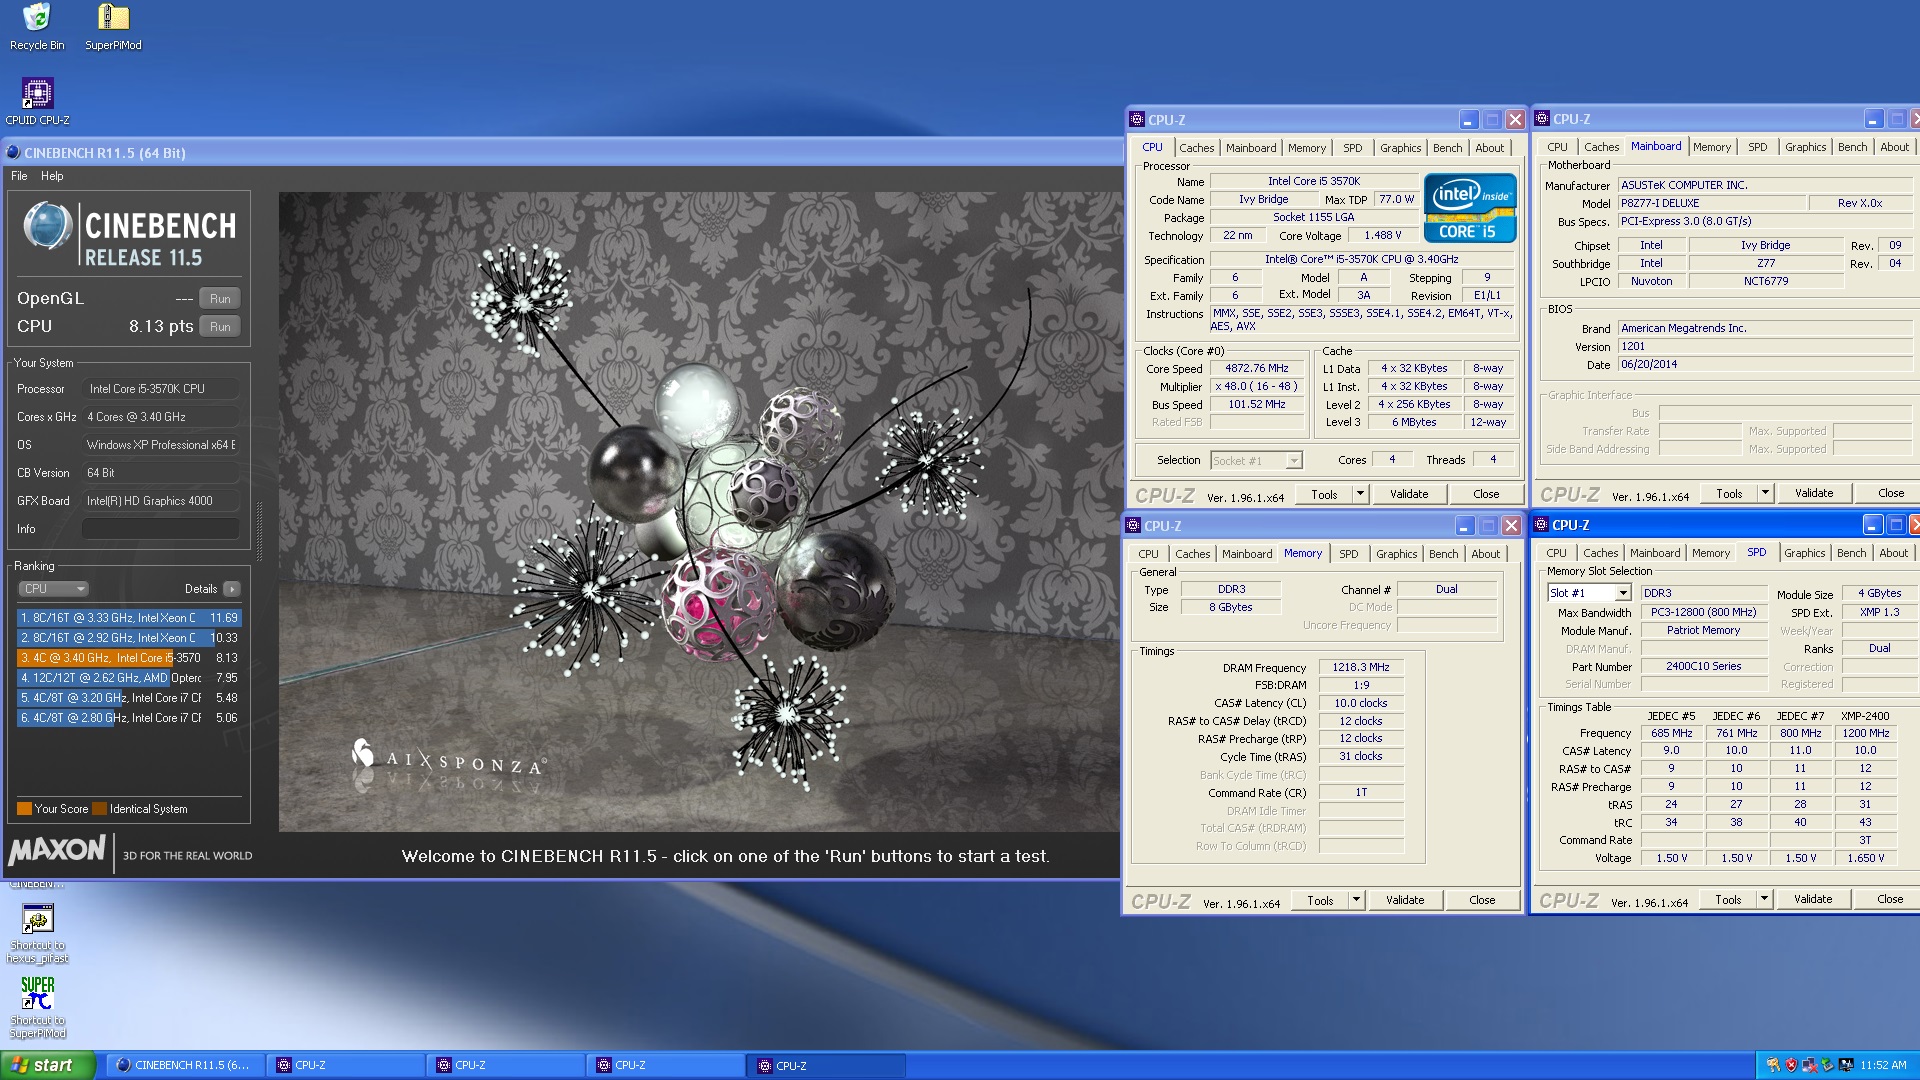The width and height of the screenshot is (1920, 1080).
Task: Click the Info input field
Action: pyautogui.click(x=160, y=529)
